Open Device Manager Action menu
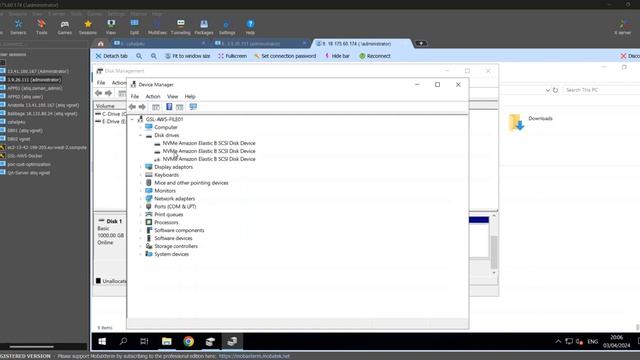This screenshot has height=360, width=640. click(x=153, y=96)
